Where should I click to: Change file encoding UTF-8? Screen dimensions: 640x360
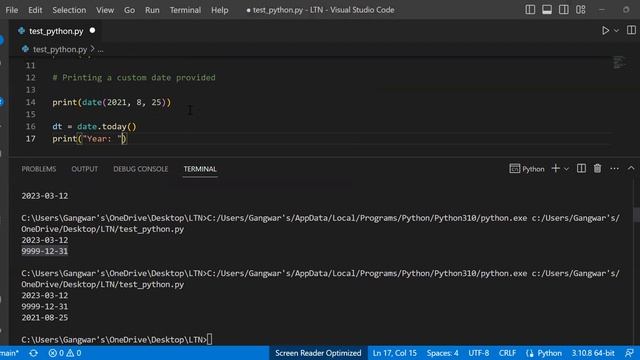pos(478,353)
